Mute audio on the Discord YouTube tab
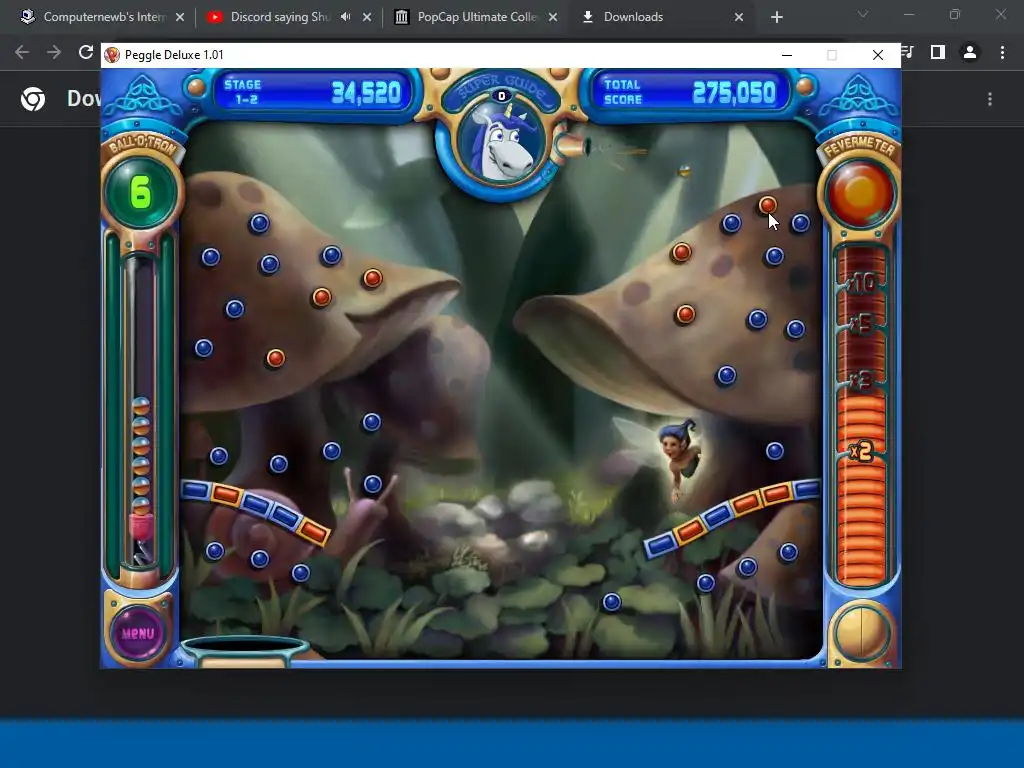Image resolution: width=1024 pixels, height=768 pixels. point(345,17)
